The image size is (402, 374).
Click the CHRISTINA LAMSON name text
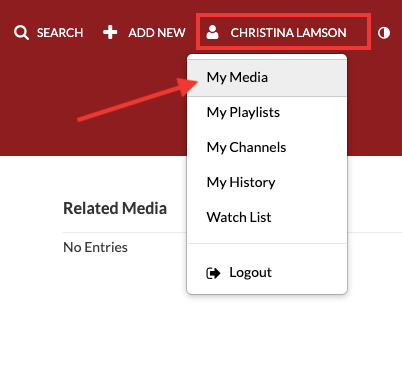tap(288, 33)
